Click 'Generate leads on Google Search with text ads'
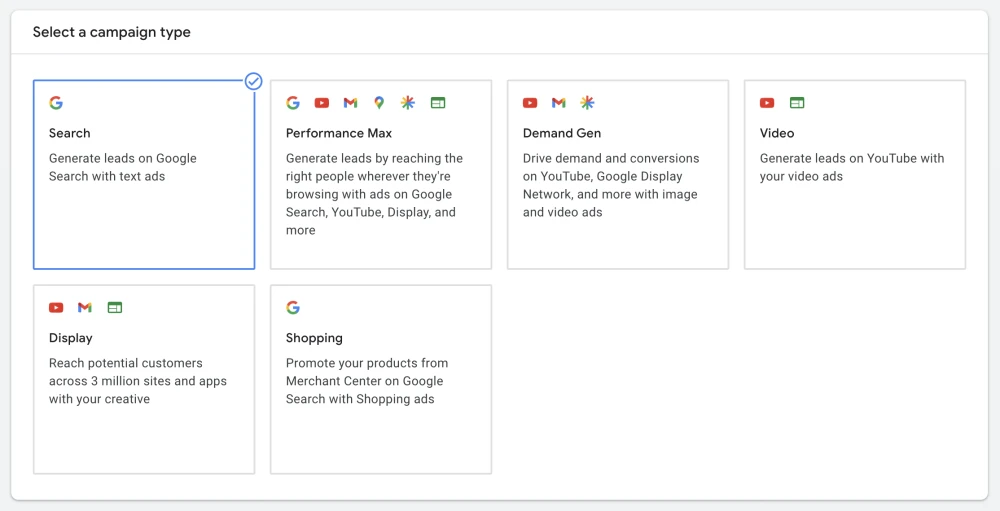This screenshot has width=1000, height=511. pyautogui.click(x=122, y=167)
